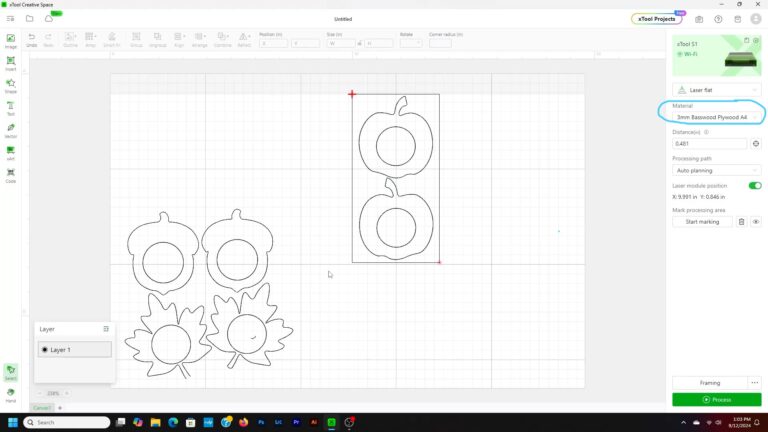Switch to the Canvas1 tab
This screenshot has width=768, height=432.
point(42,408)
